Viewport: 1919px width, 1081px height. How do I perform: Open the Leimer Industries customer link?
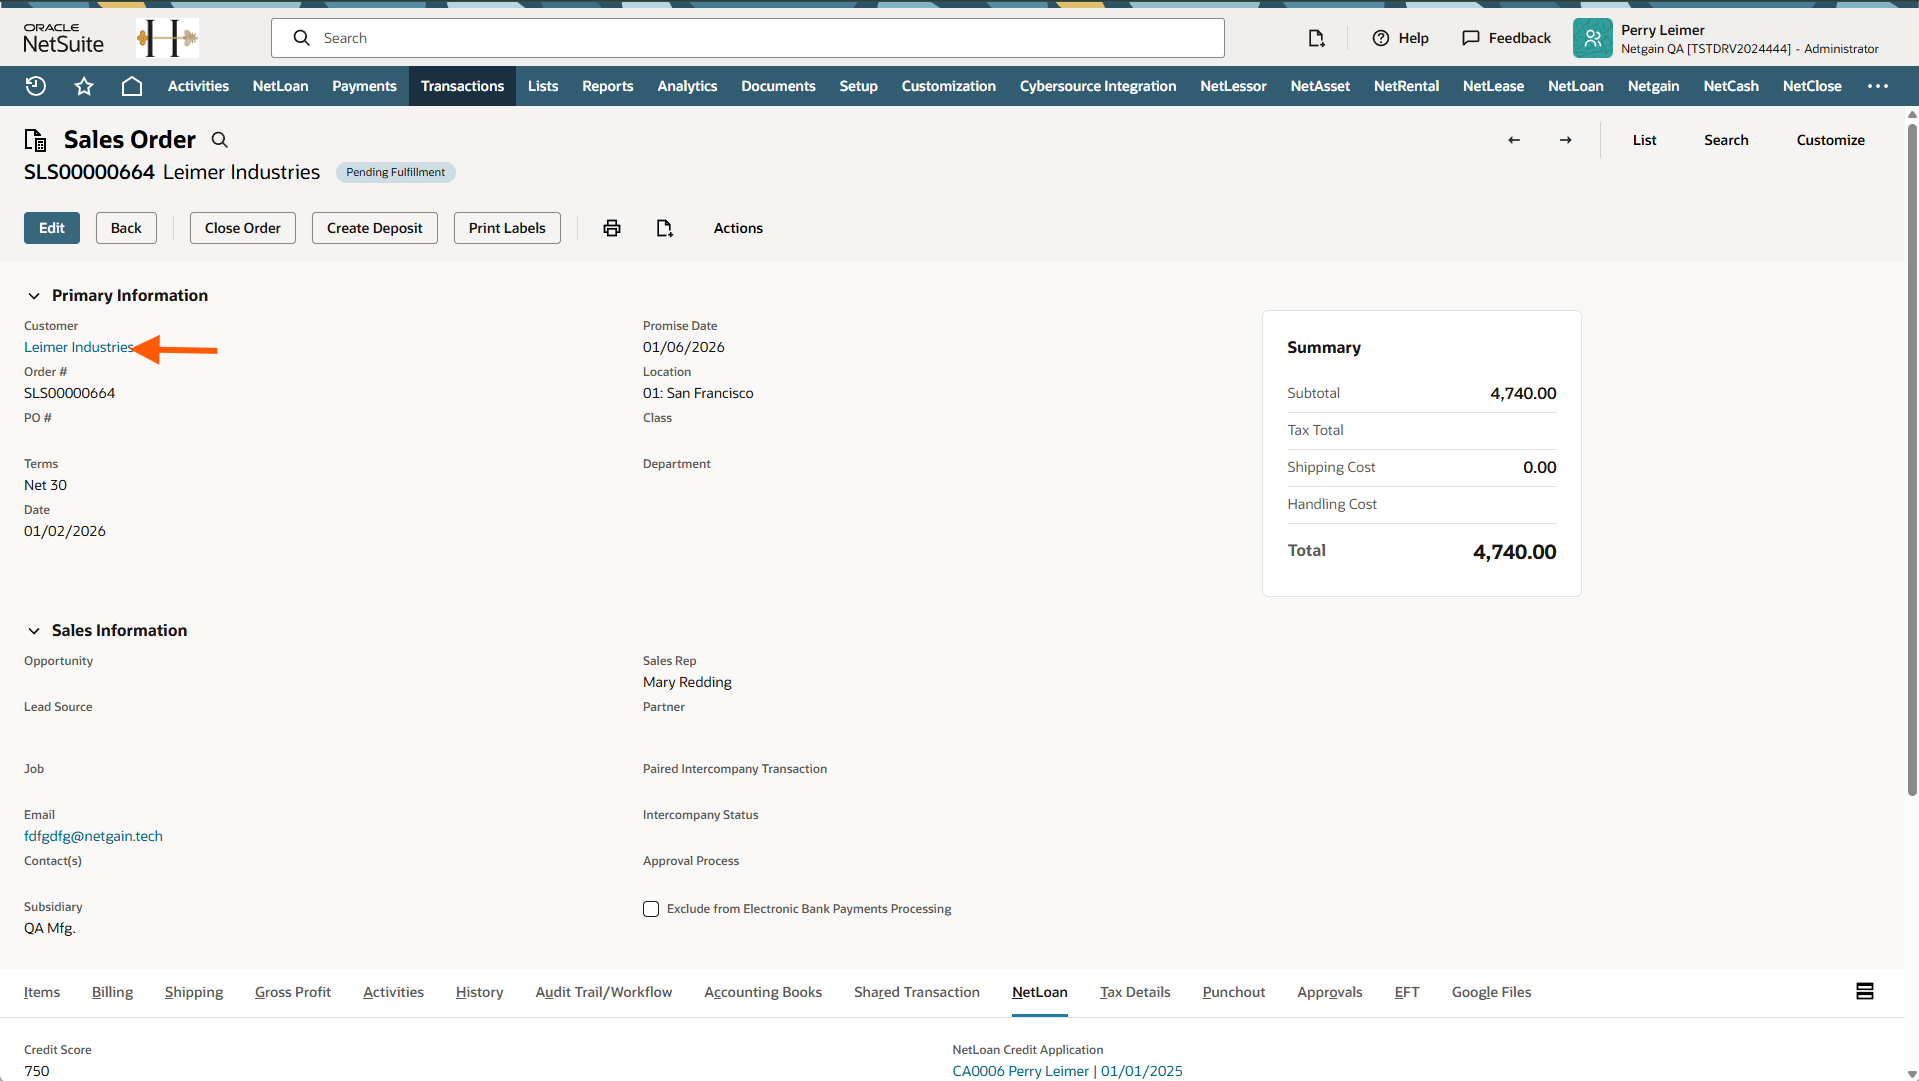click(79, 347)
